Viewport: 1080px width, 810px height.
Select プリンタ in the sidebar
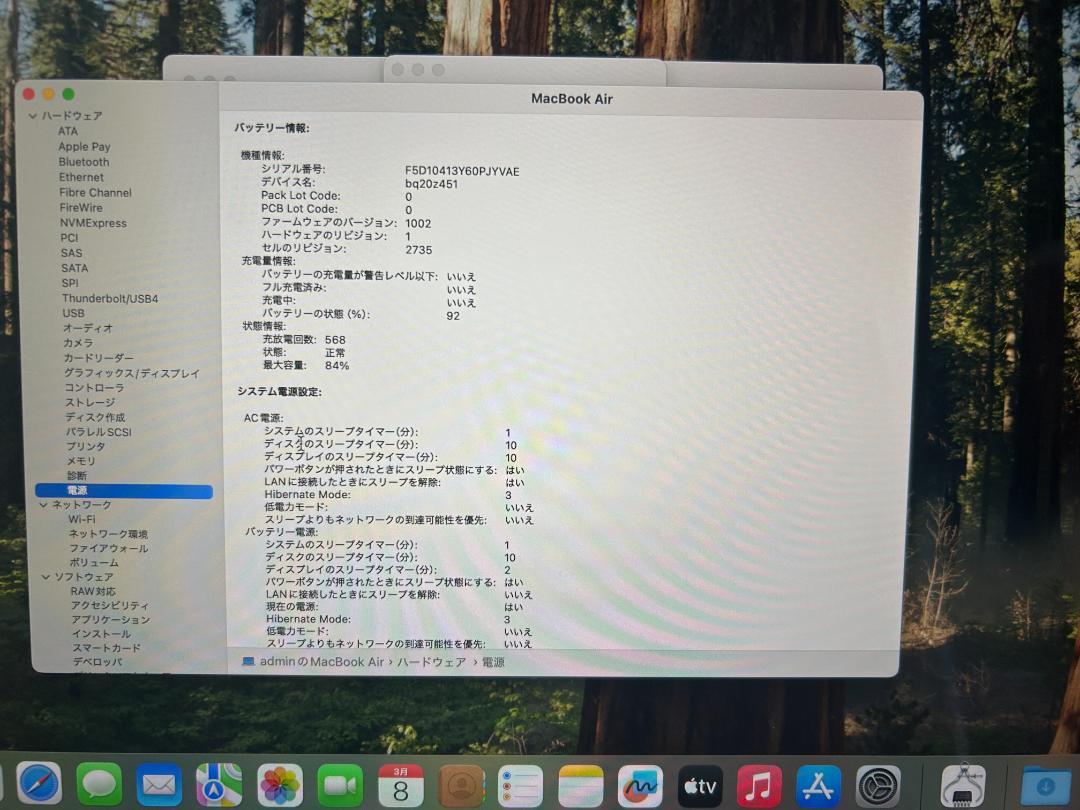click(86, 446)
